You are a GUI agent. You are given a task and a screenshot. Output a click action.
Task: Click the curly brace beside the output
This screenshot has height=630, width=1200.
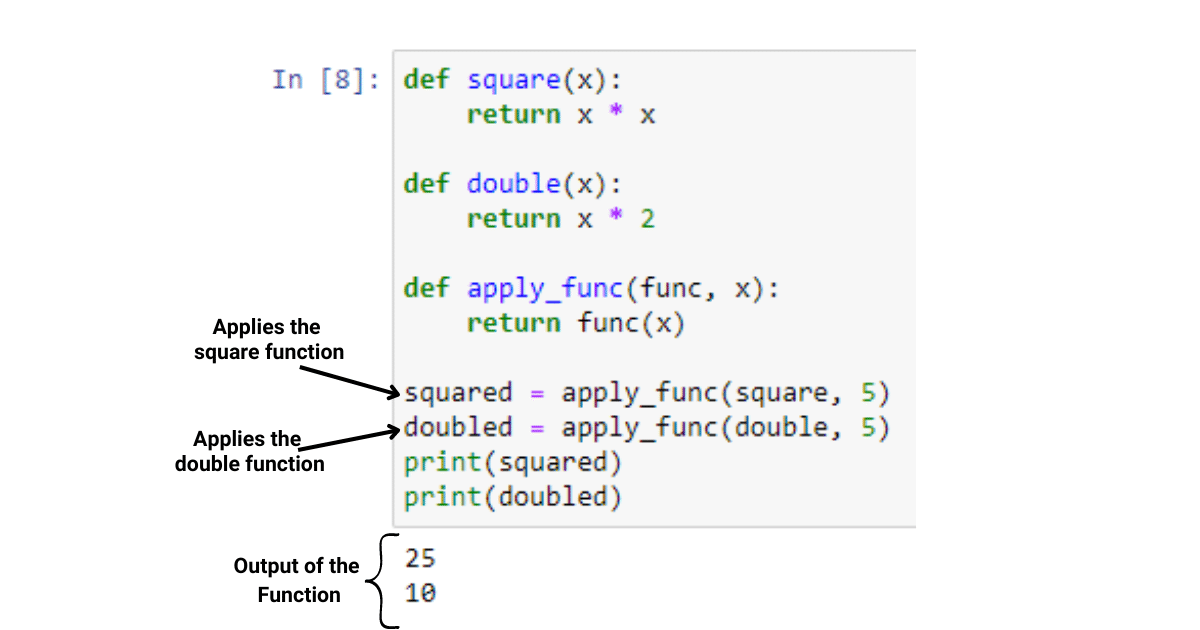tap(380, 581)
